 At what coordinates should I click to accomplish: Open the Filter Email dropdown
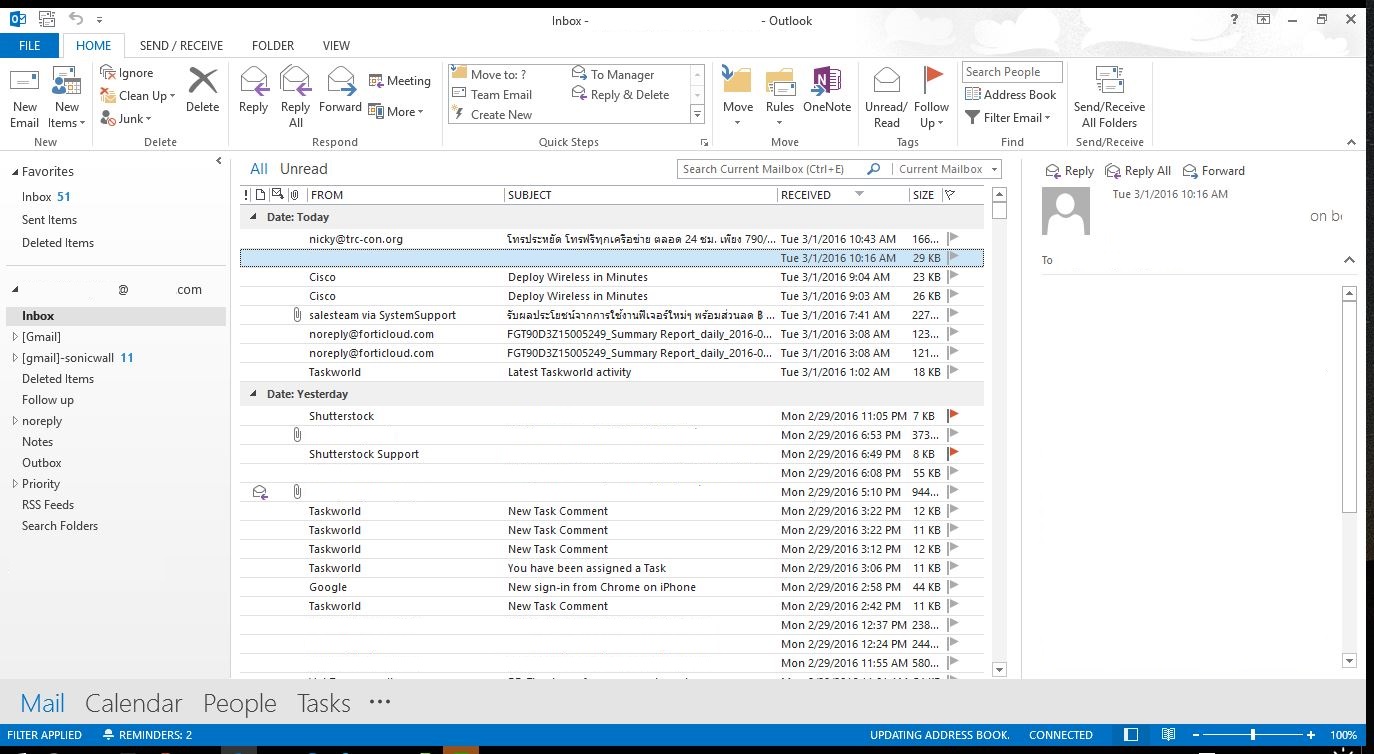pos(1008,118)
